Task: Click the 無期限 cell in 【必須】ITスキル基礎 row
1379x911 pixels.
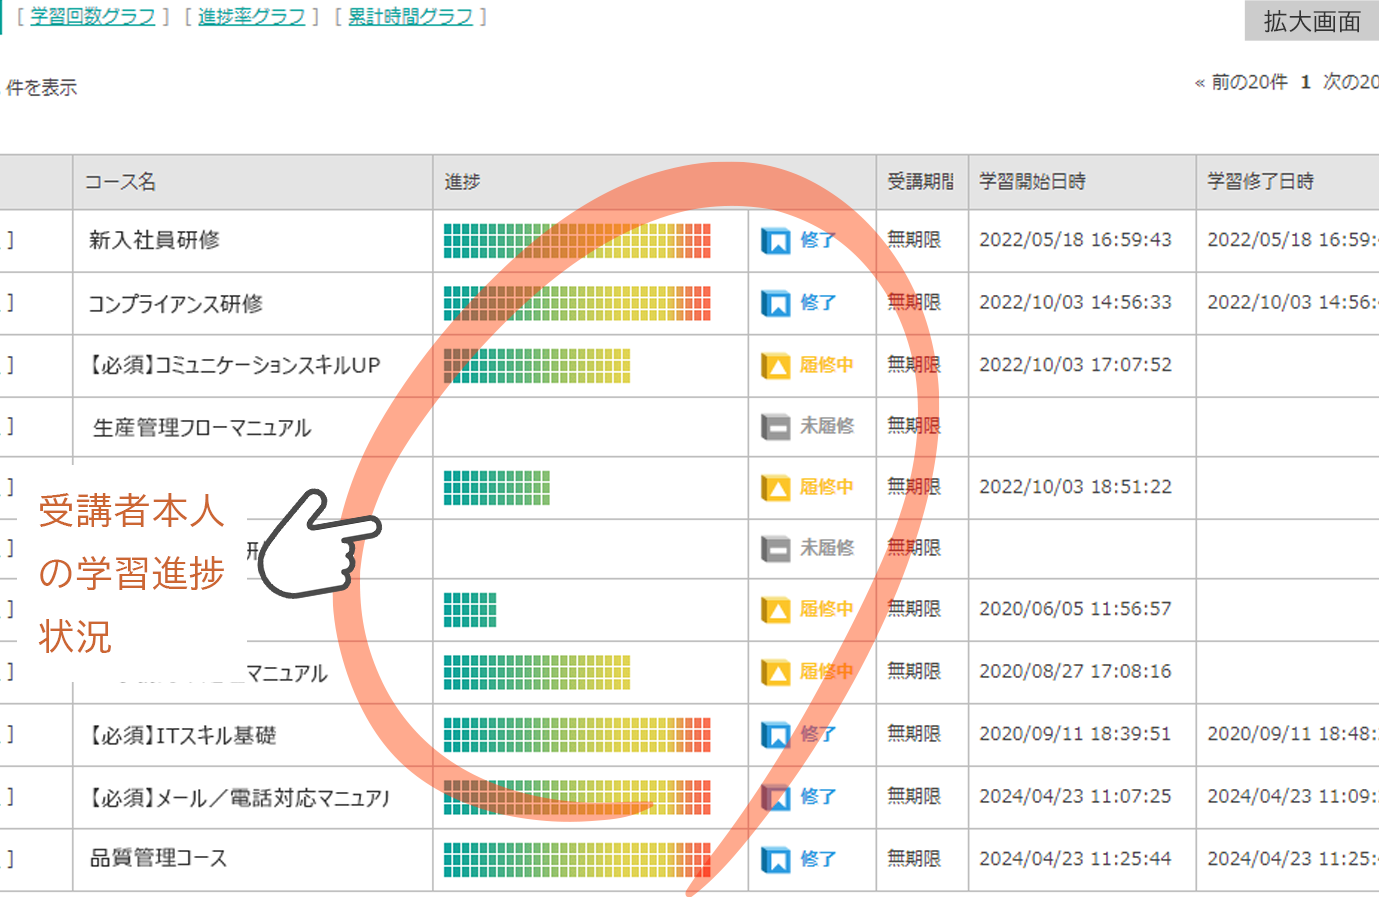Action: click(914, 734)
